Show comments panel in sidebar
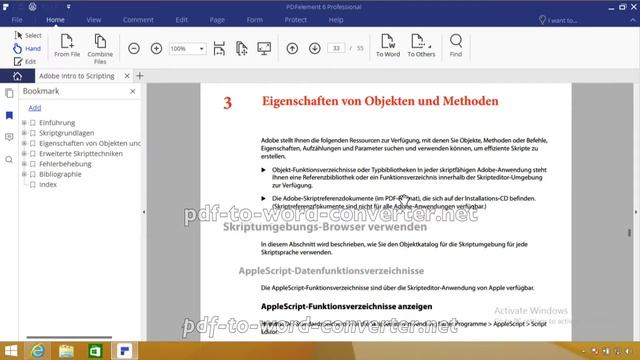This screenshot has width=640, height=360. (9, 137)
